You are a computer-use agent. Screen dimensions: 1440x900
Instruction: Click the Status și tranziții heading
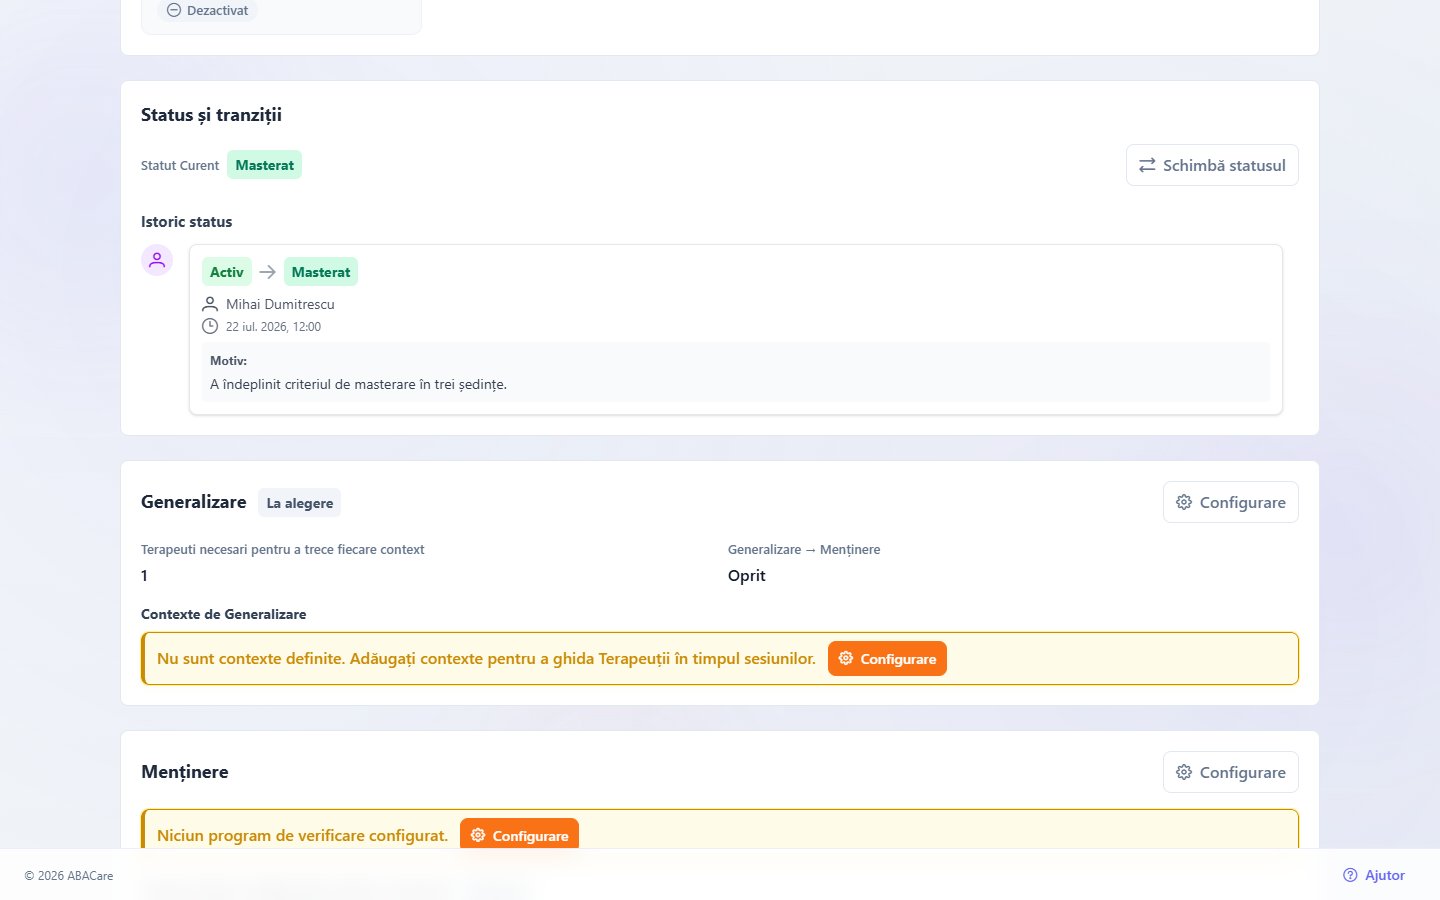(211, 115)
